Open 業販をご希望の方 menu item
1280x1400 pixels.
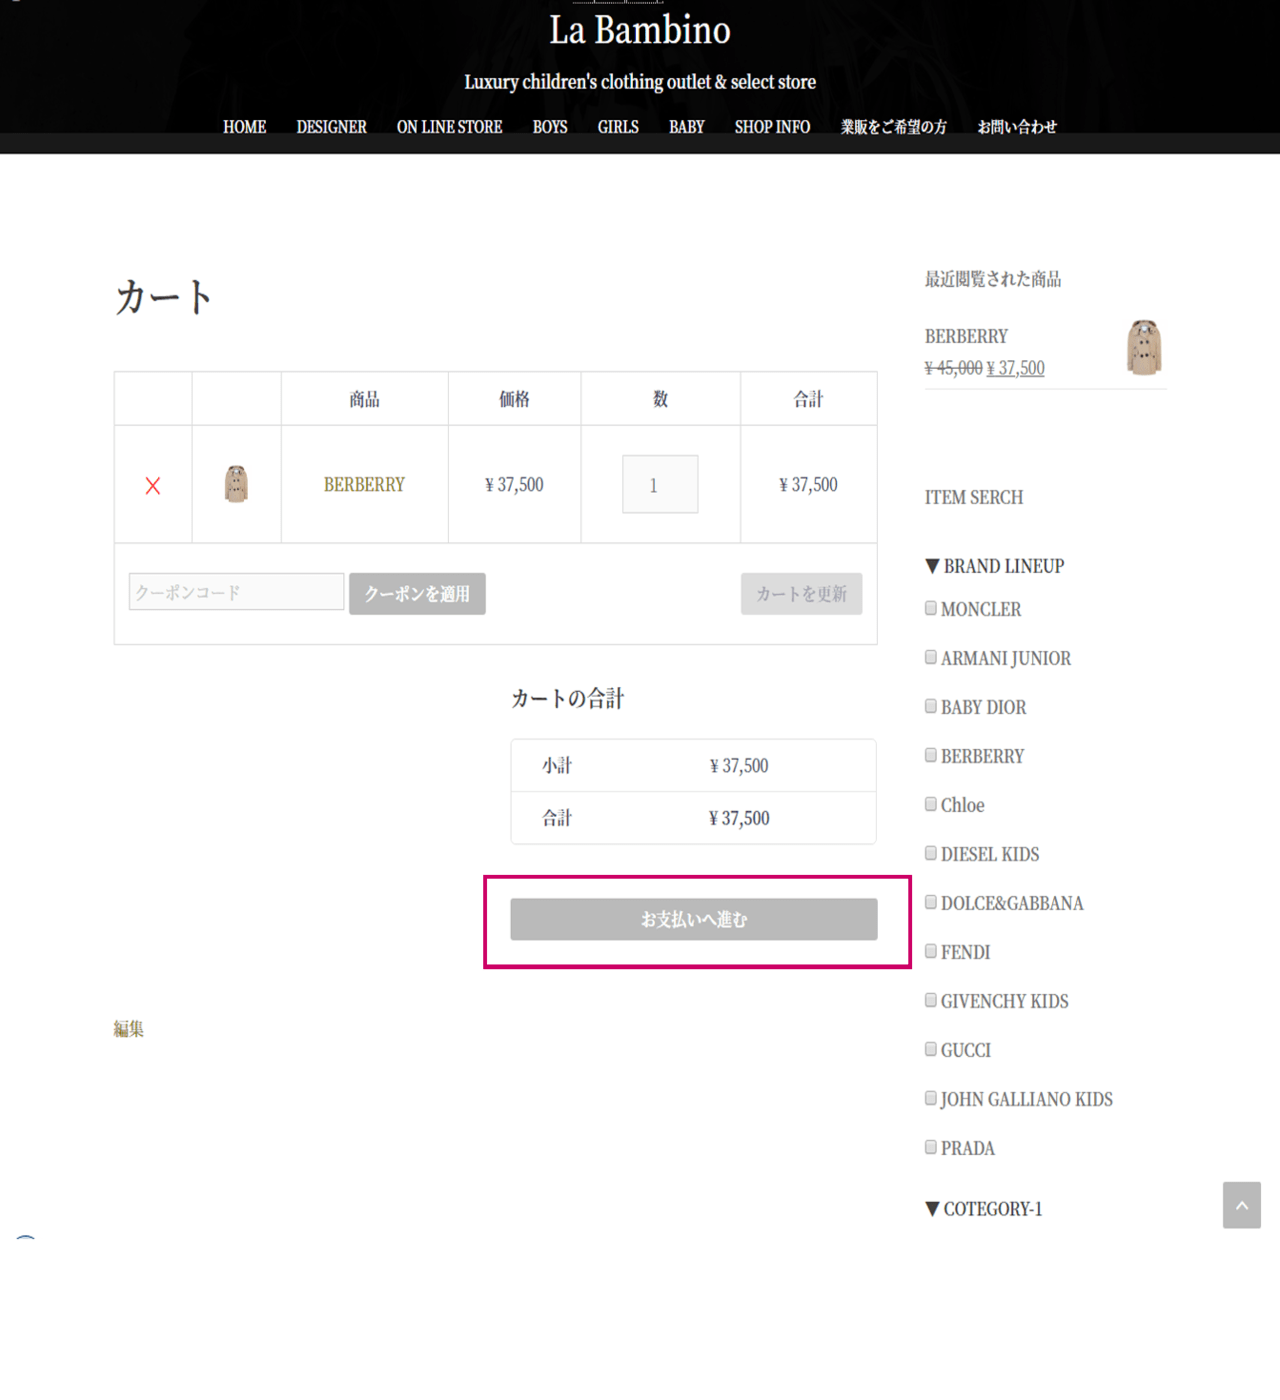tap(894, 127)
